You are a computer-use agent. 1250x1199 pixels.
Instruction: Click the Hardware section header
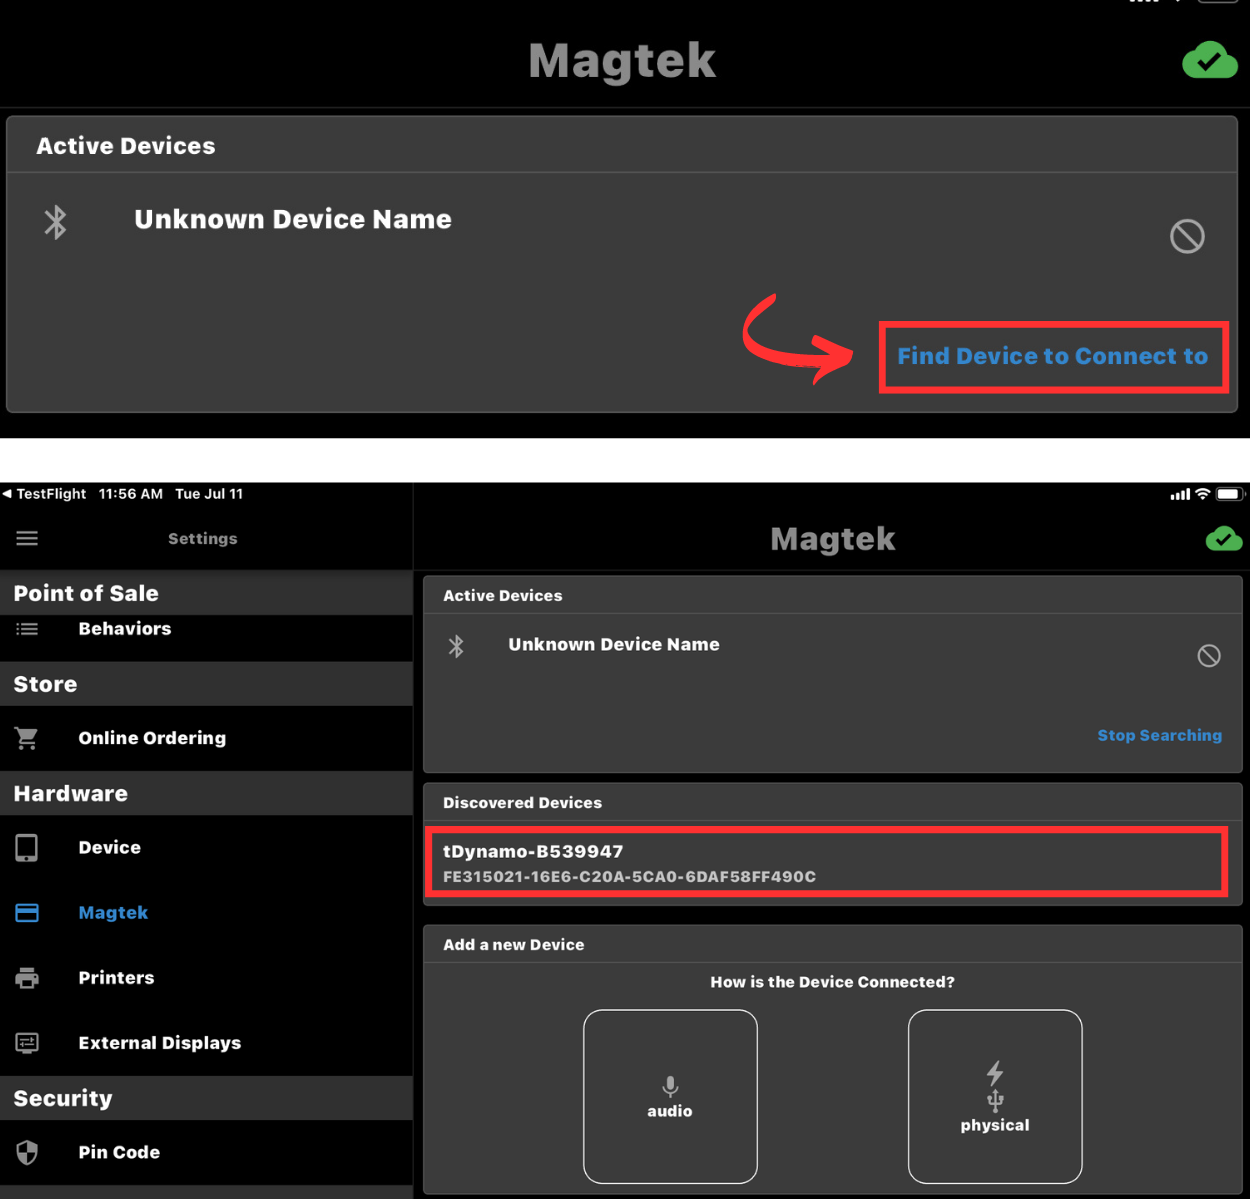pos(206,793)
